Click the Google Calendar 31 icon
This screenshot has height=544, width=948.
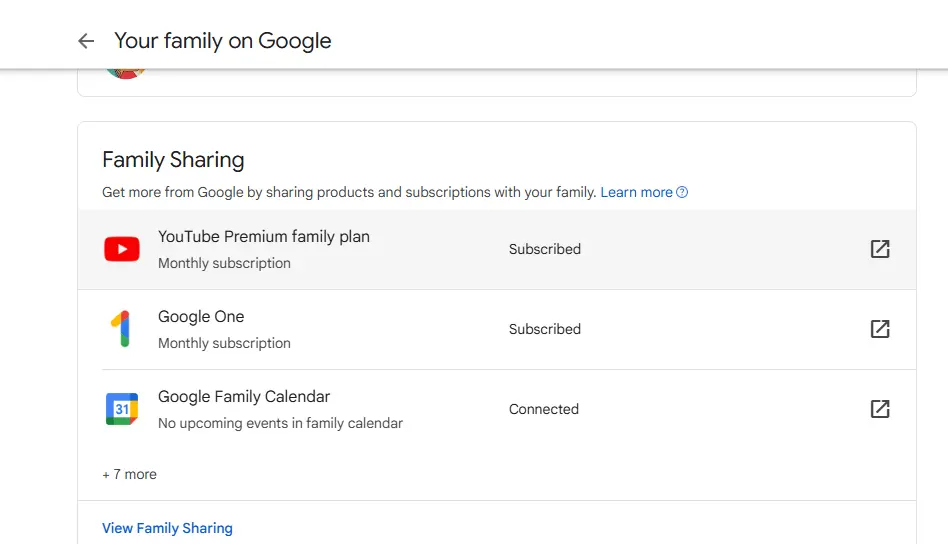(122, 409)
